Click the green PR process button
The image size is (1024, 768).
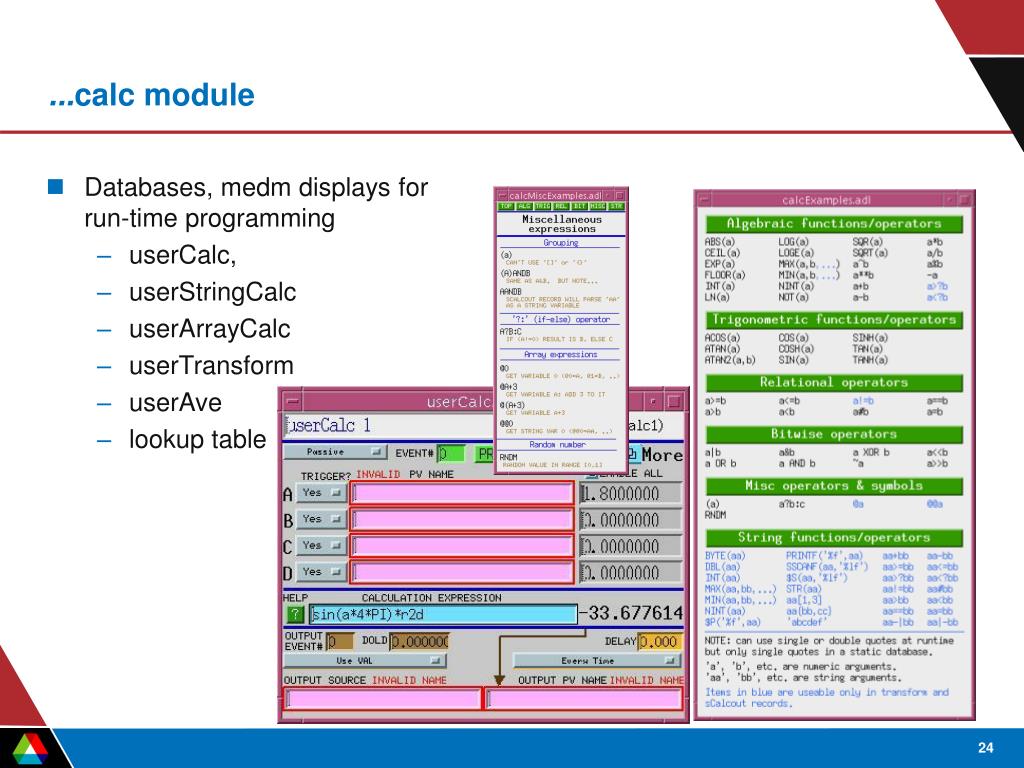(x=484, y=454)
